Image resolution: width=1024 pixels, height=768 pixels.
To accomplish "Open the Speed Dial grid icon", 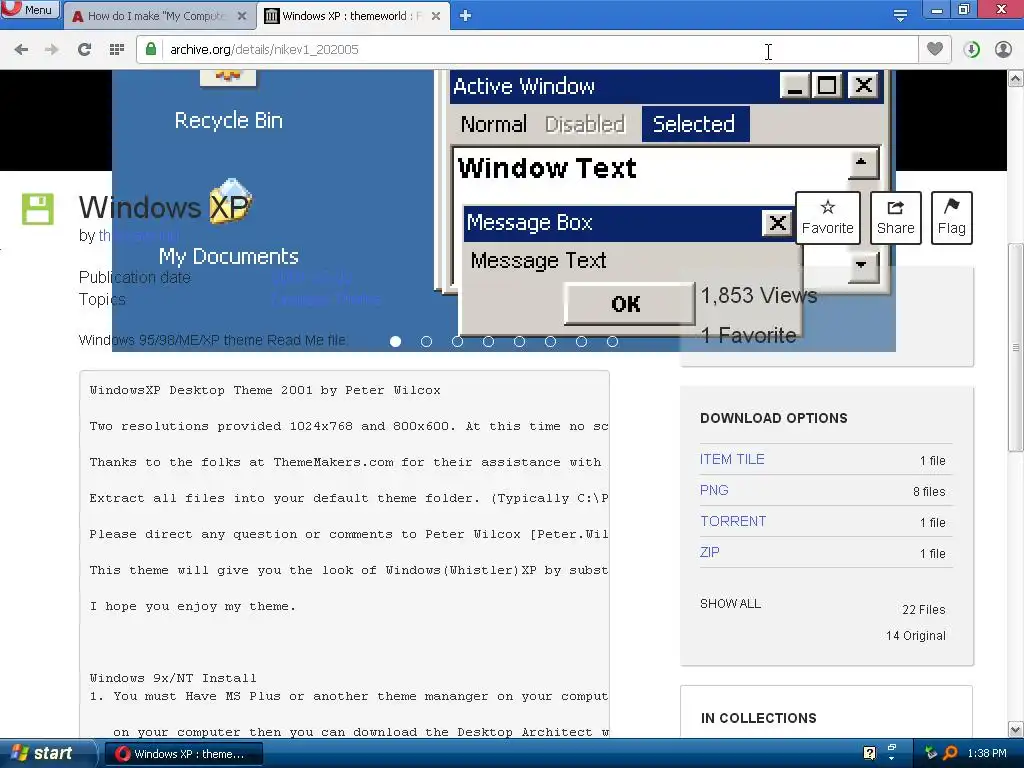I will (117, 50).
